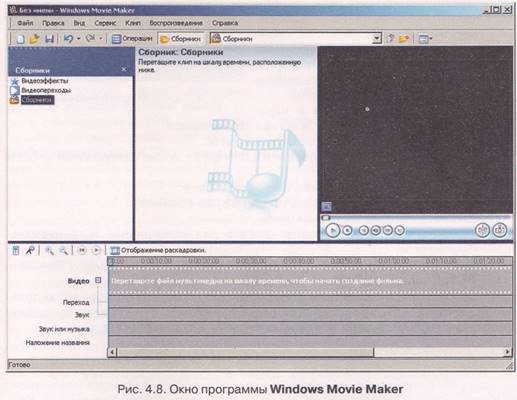
Task: Jump forward in the preview monitor
Action: click(399, 230)
